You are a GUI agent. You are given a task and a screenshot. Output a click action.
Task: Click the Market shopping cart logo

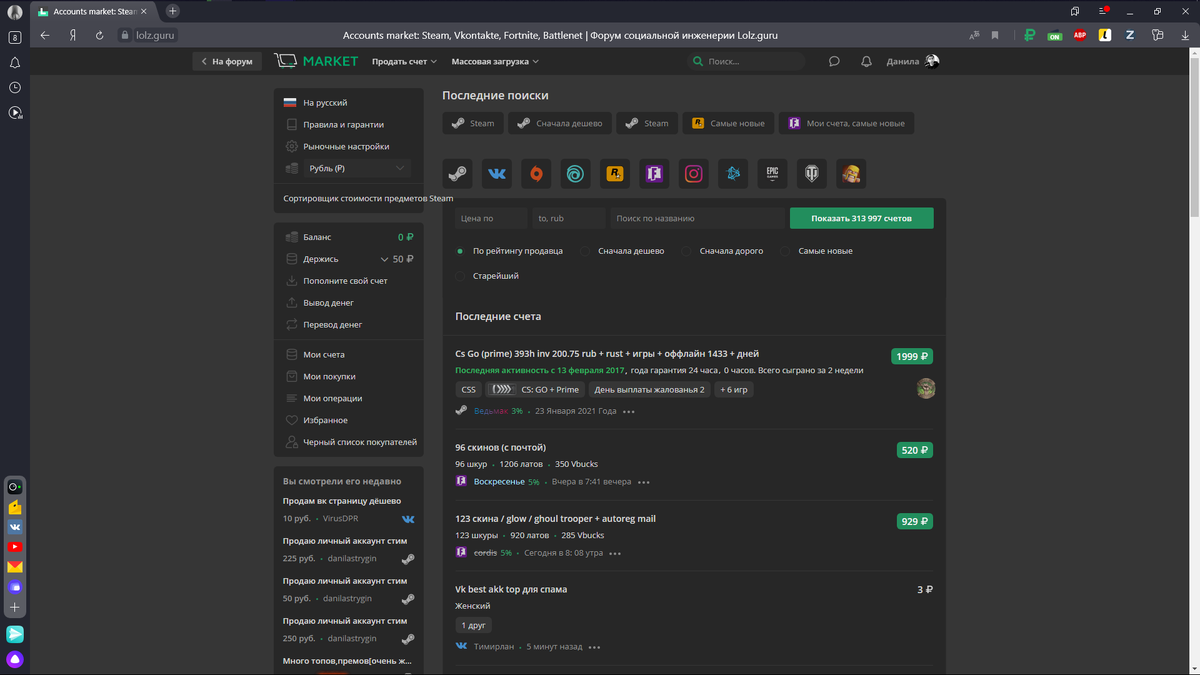[316, 61]
